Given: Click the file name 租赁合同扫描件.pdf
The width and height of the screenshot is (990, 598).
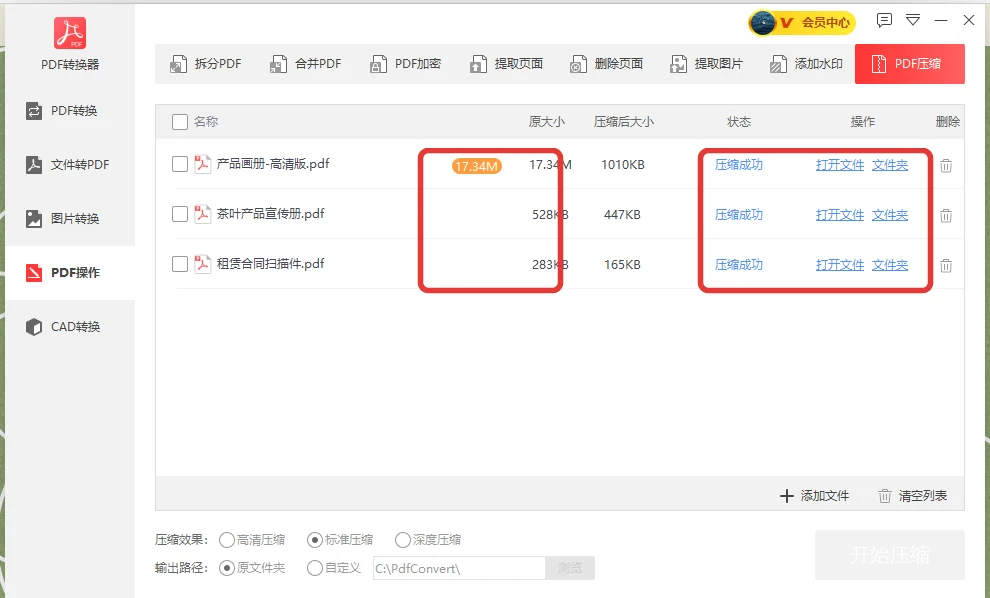Looking at the screenshot, I should 270,264.
